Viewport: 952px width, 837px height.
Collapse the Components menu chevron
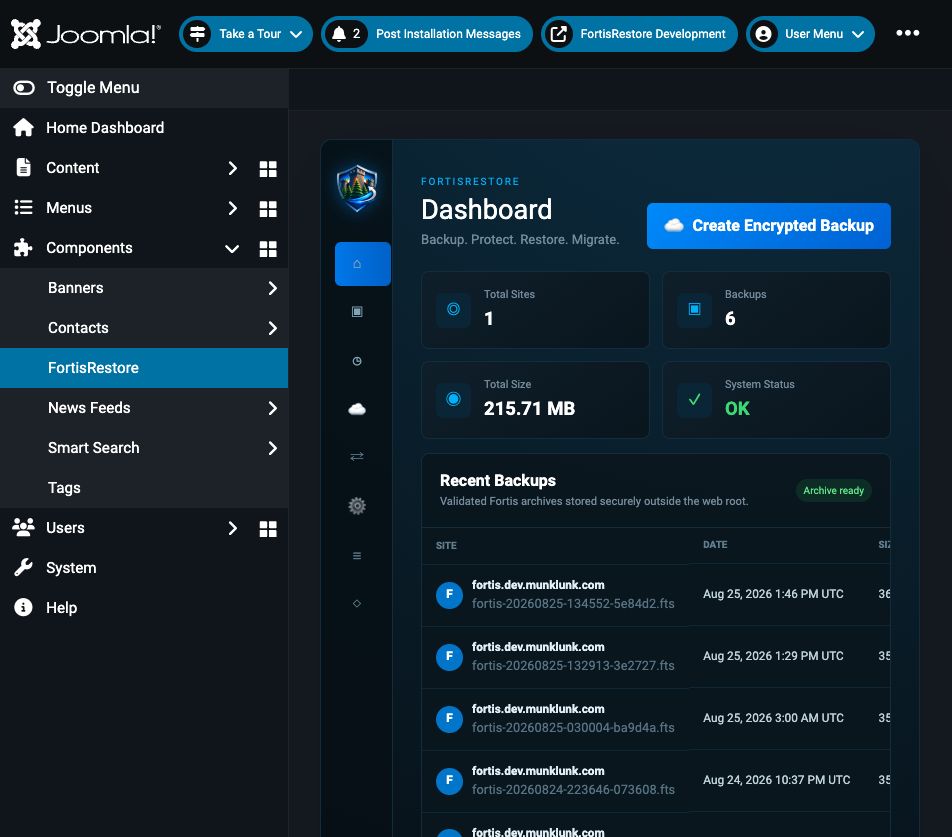pyautogui.click(x=232, y=248)
